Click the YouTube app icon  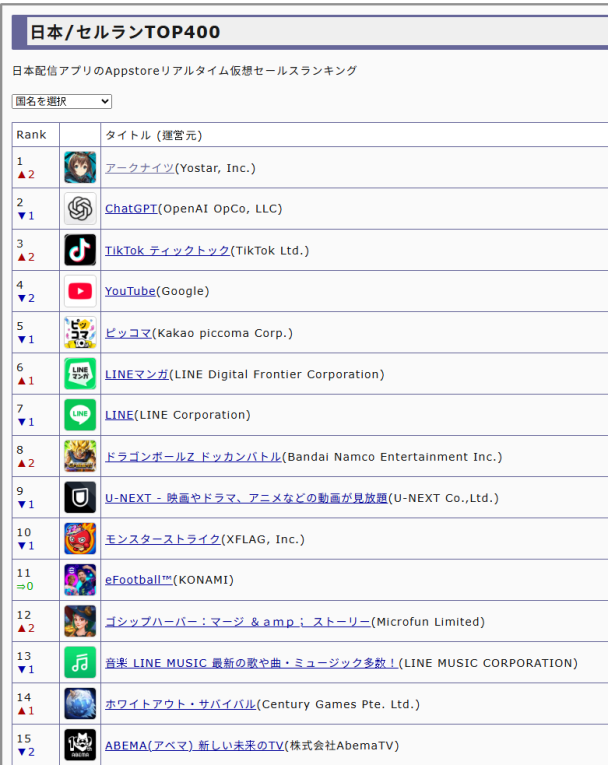80,291
